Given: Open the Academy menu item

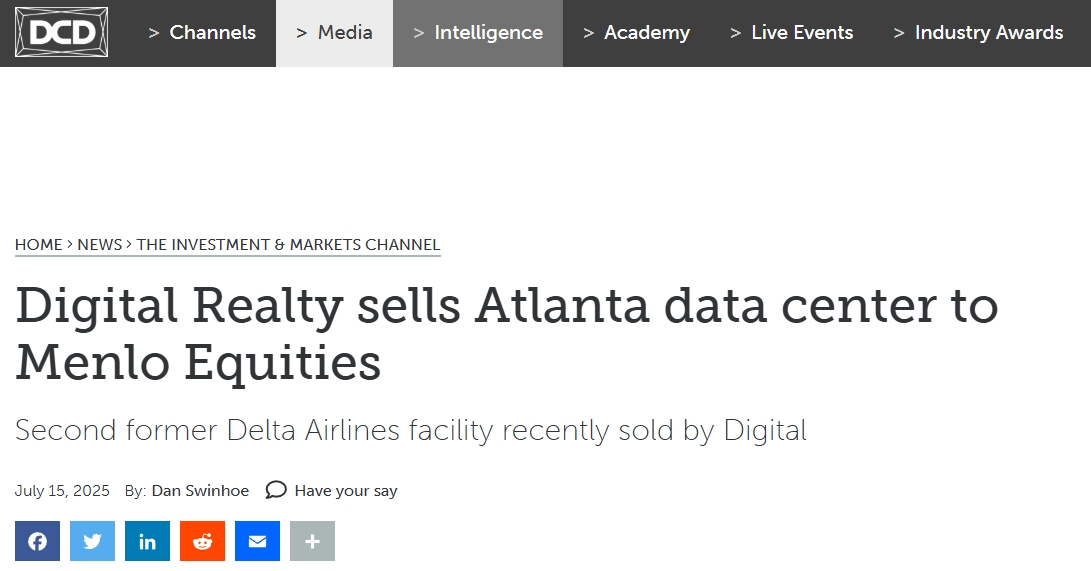Looking at the screenshot, I should (637, 33).
